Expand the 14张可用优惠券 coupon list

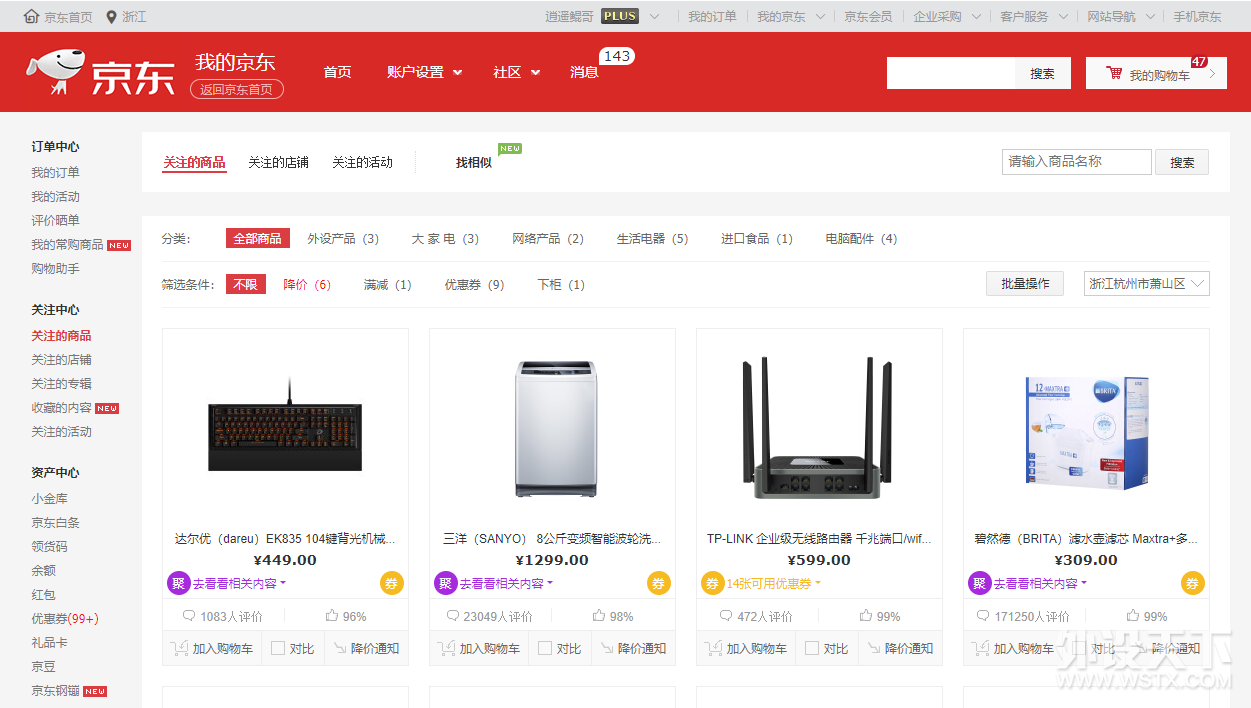[x=773, y=583]
